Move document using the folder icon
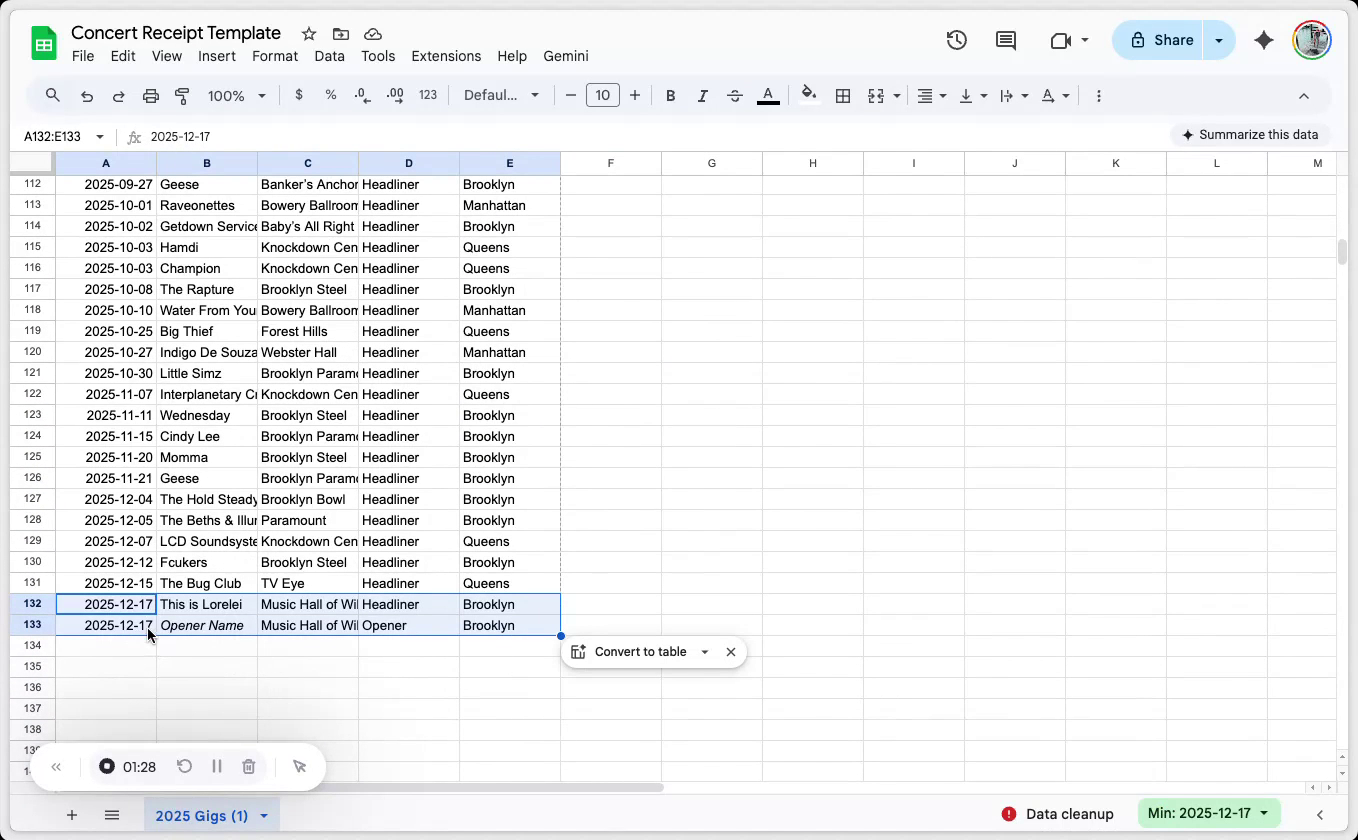Screen dimensions: 1358x840 tap(341, 34)
